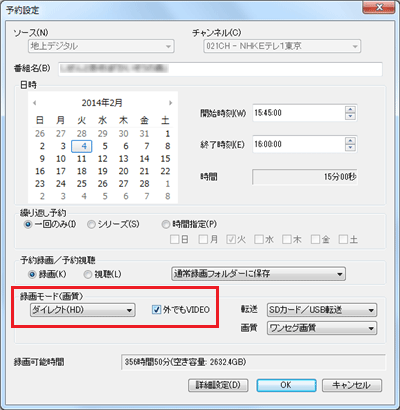
Task: Select February 23 in the calendar
Action: tap(40, 184)
